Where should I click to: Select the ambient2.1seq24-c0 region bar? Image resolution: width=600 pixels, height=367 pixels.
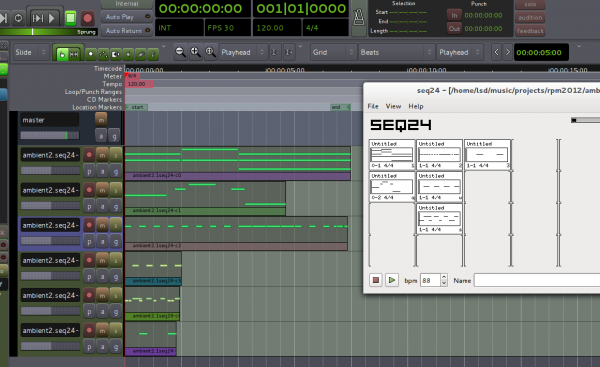(x=238, y=176)
